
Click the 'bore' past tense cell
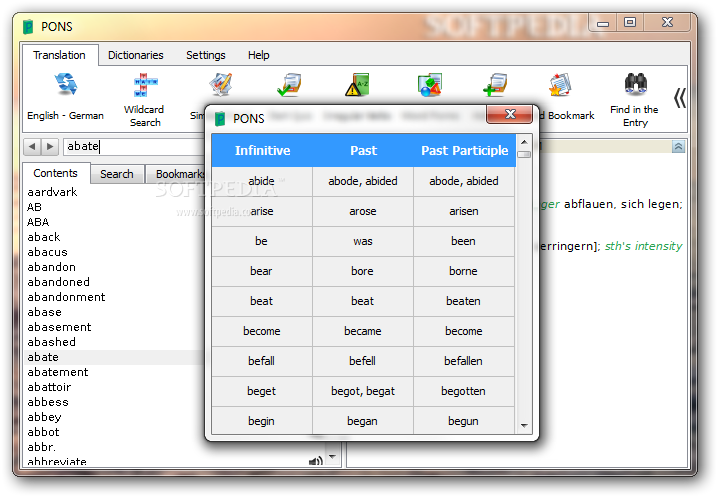click(x=363, y=271)
